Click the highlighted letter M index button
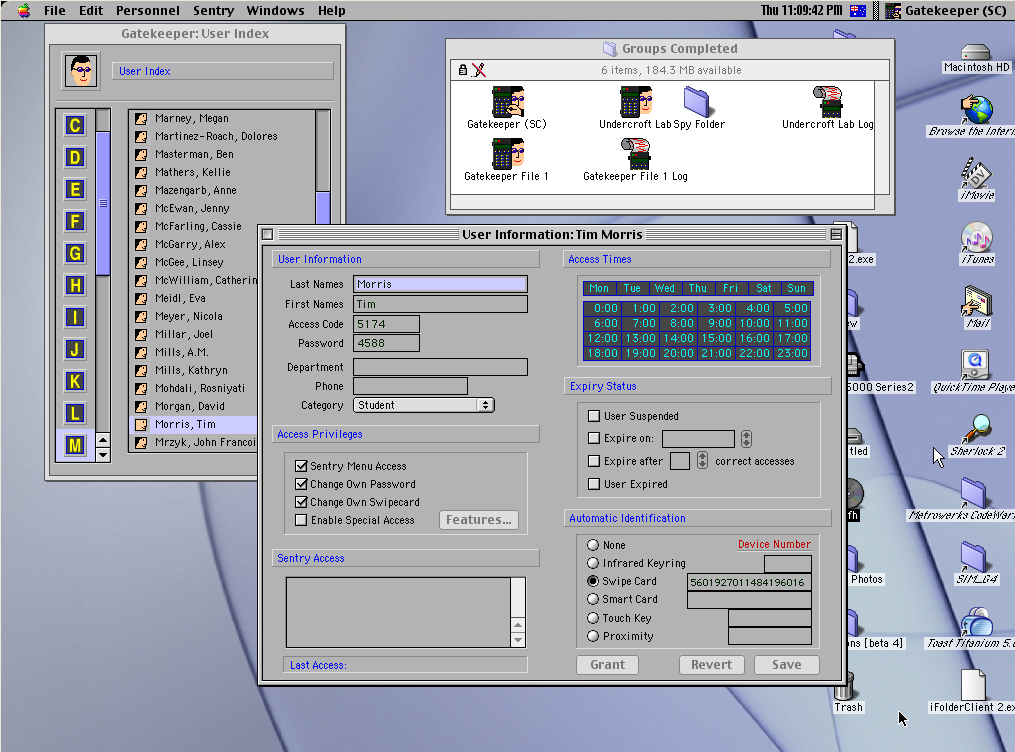Viewport: 1015px width, 752px height. coord(75,445)
